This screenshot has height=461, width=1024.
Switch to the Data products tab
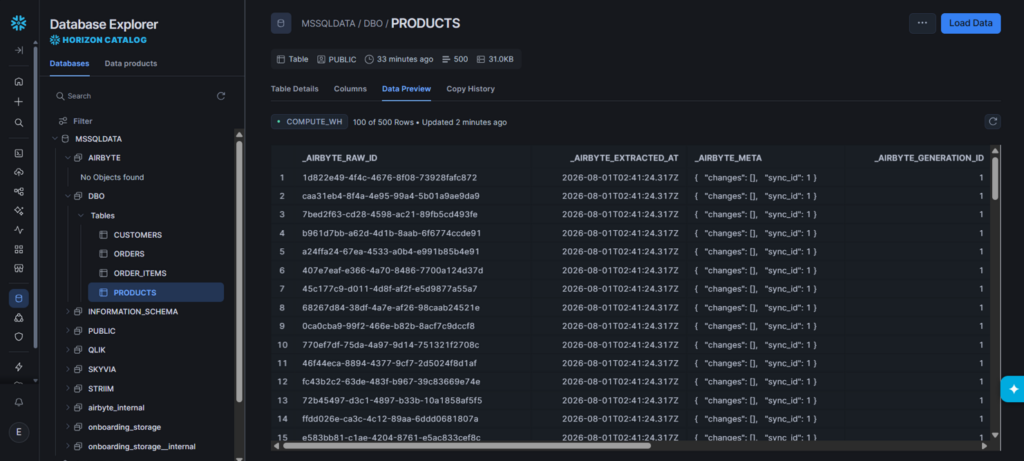[131, 63]
